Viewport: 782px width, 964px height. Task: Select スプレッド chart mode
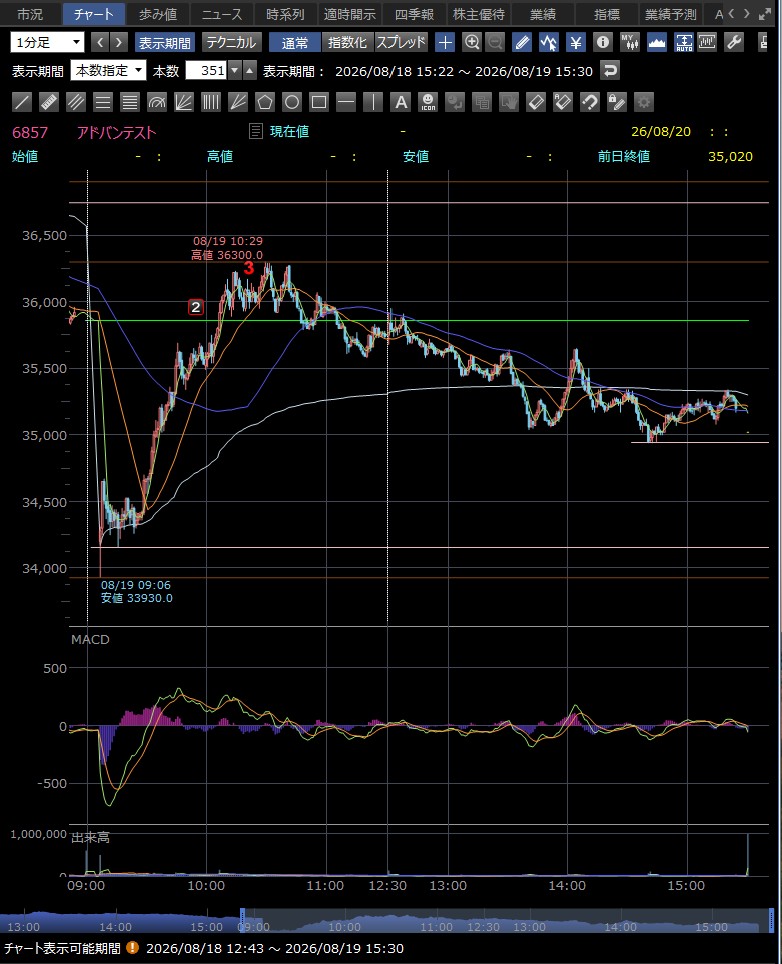(401, 42)
